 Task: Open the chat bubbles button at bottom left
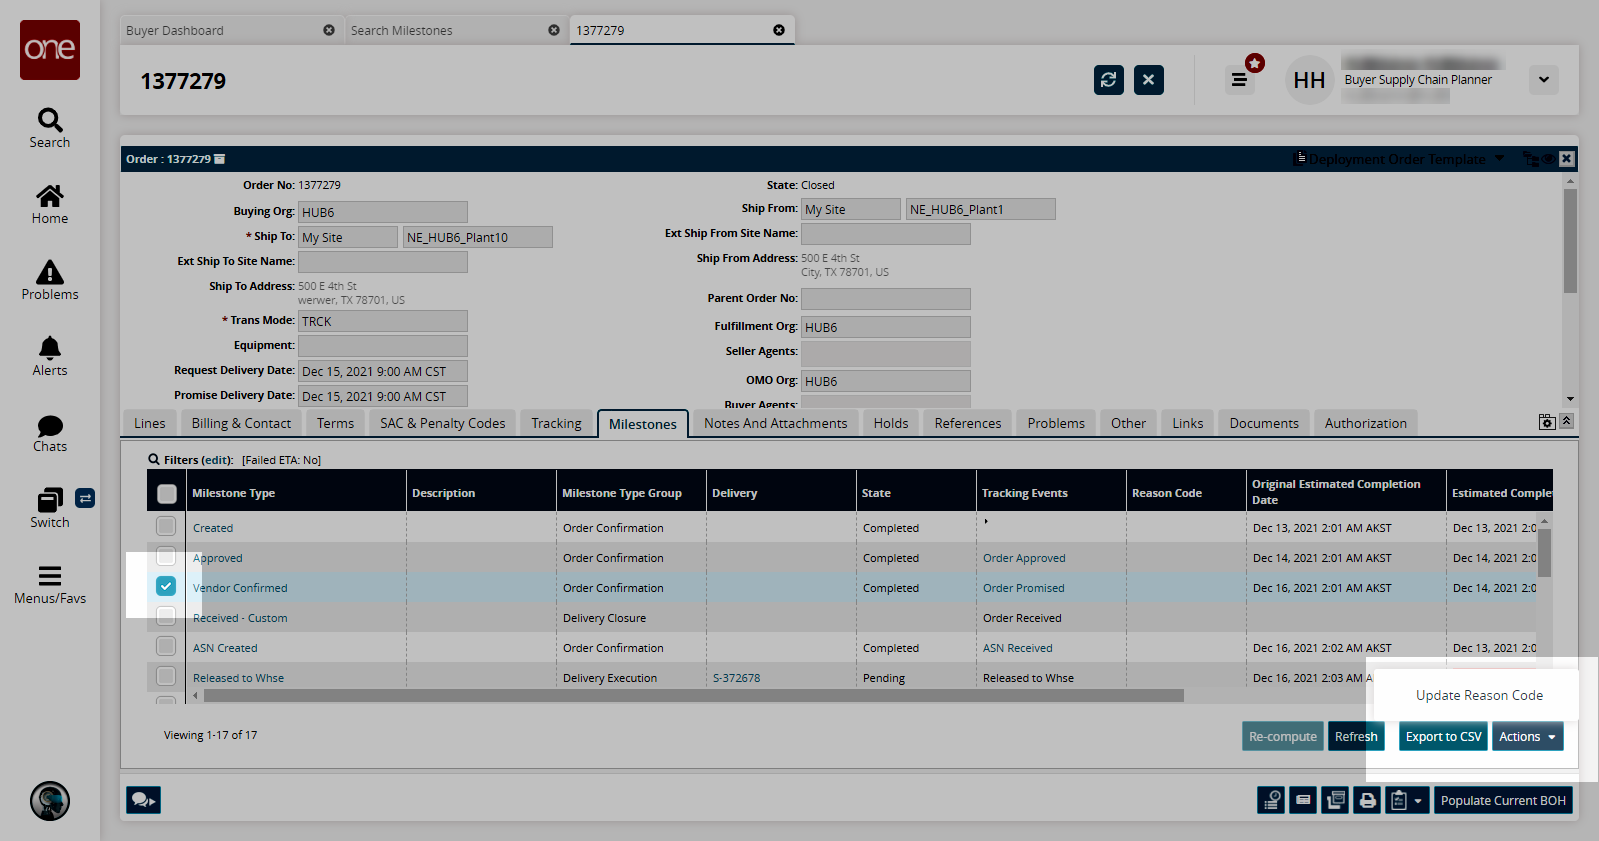(x=143, y=800)
